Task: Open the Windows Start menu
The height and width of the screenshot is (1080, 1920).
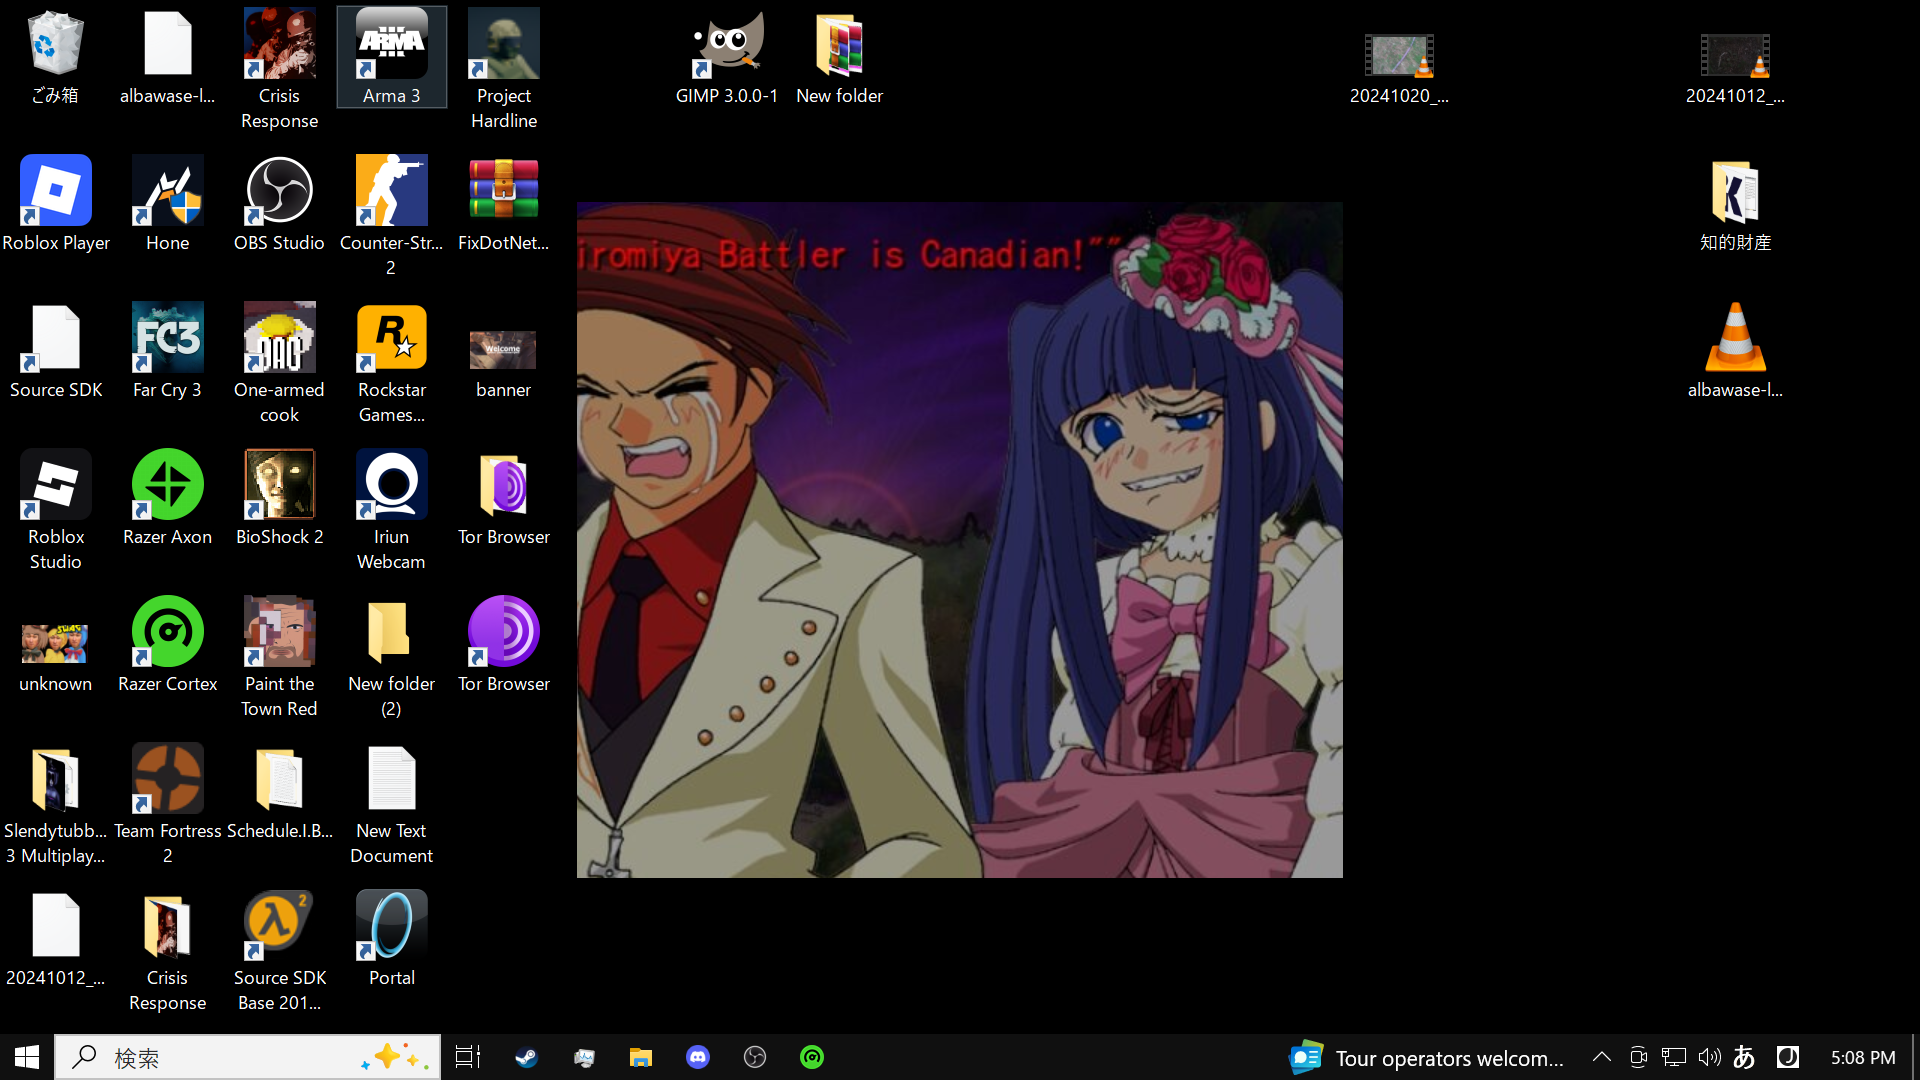Action: [x=27, y=1057]
